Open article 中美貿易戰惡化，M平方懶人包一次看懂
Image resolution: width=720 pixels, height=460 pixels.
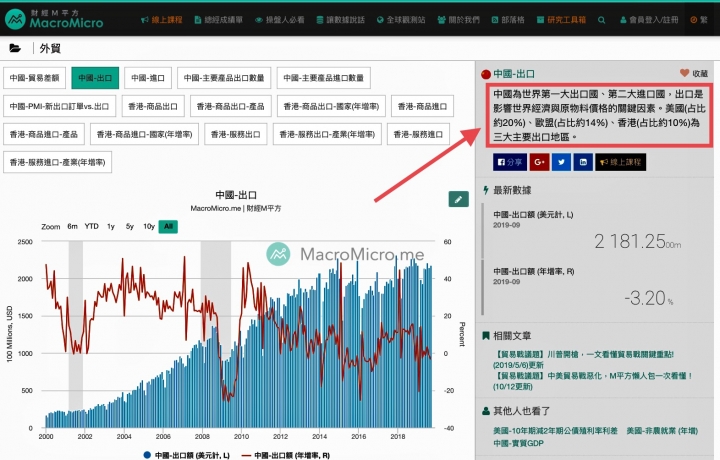click(593, 381)
